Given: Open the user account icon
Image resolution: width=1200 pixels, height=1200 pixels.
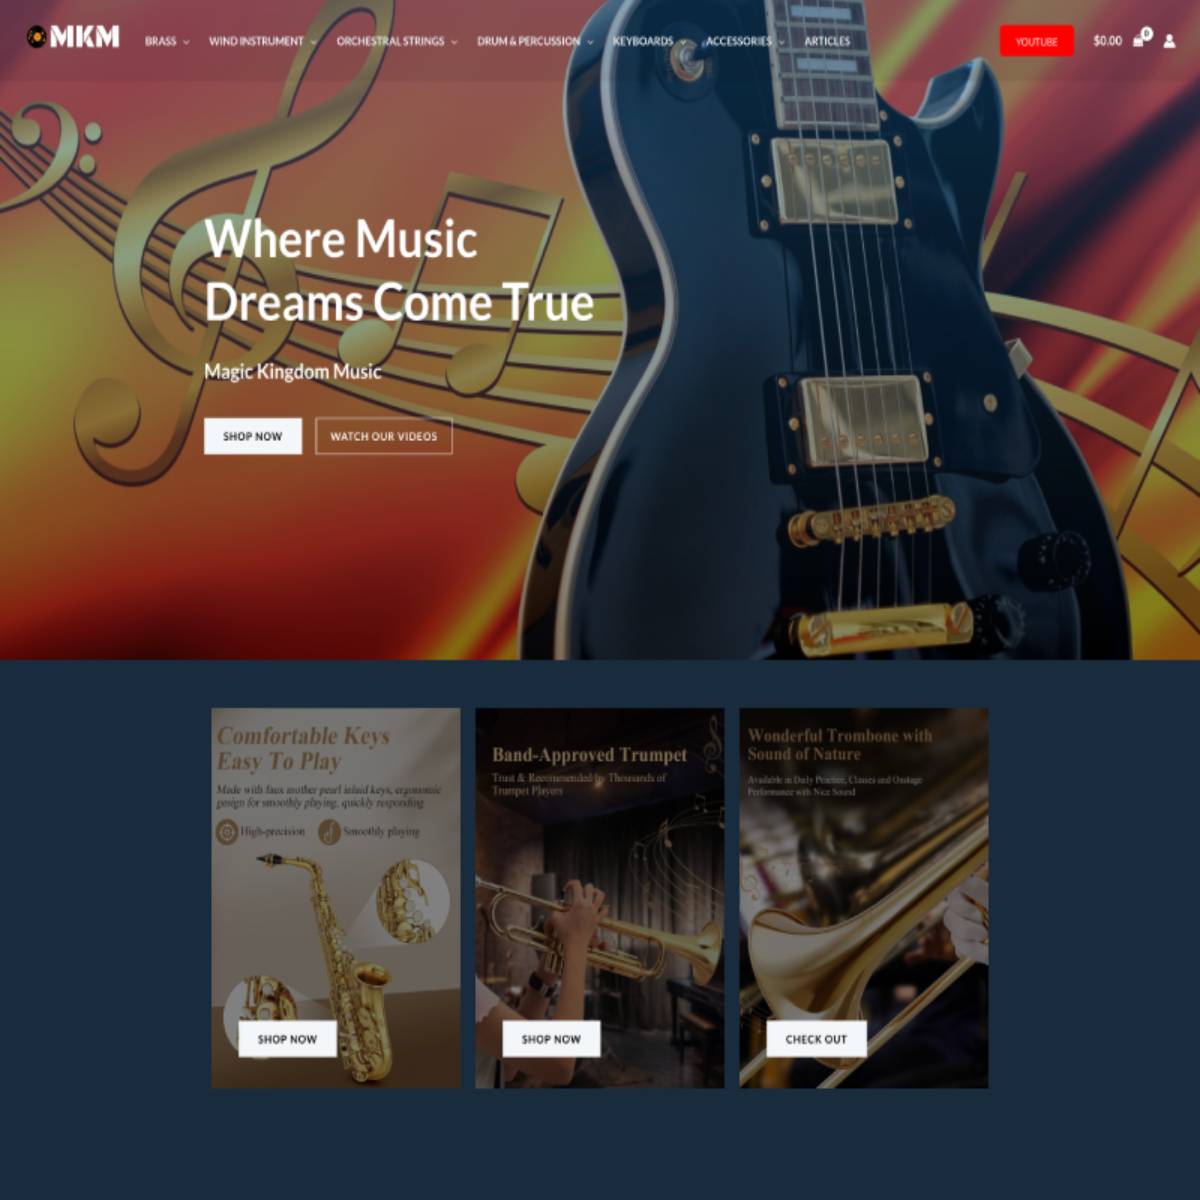Looking at the screenshot, I should pos(1169,41).
